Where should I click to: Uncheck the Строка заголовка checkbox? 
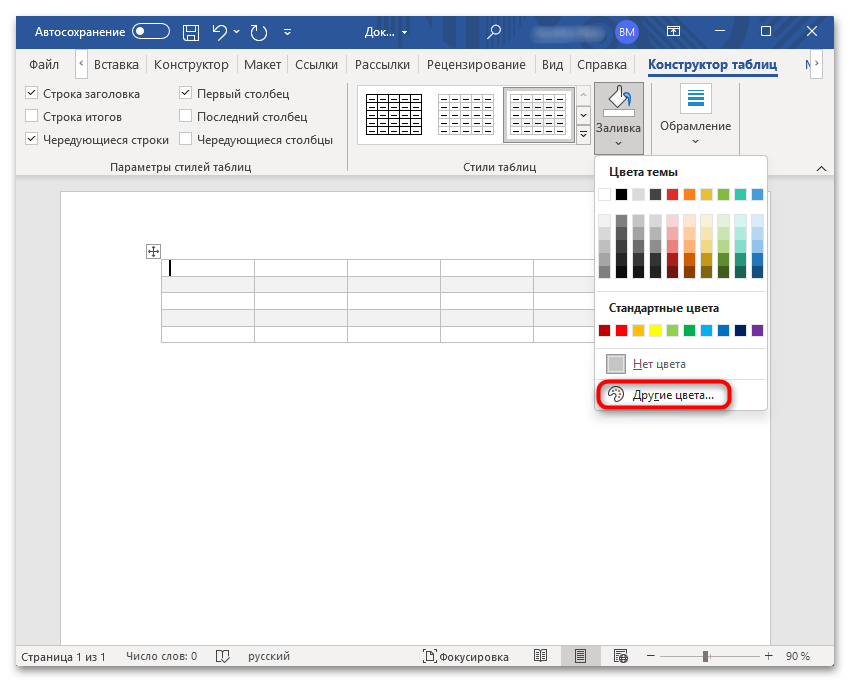click(x=32, y=94)
